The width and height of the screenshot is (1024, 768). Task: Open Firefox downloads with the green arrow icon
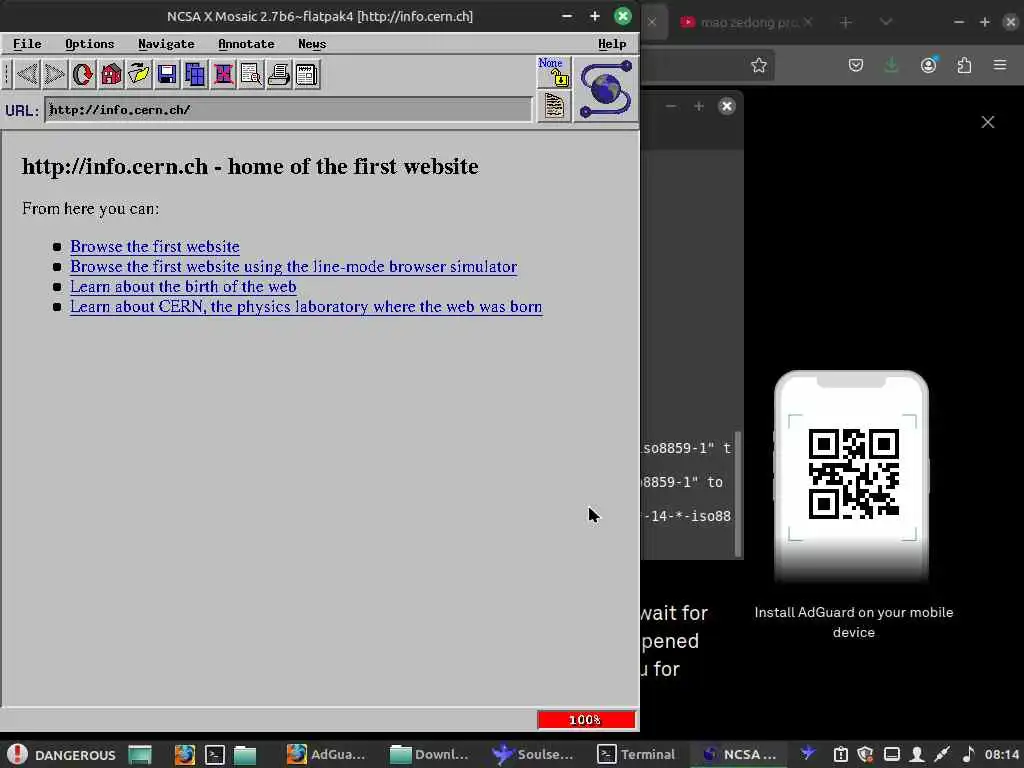tap(891, 65)
